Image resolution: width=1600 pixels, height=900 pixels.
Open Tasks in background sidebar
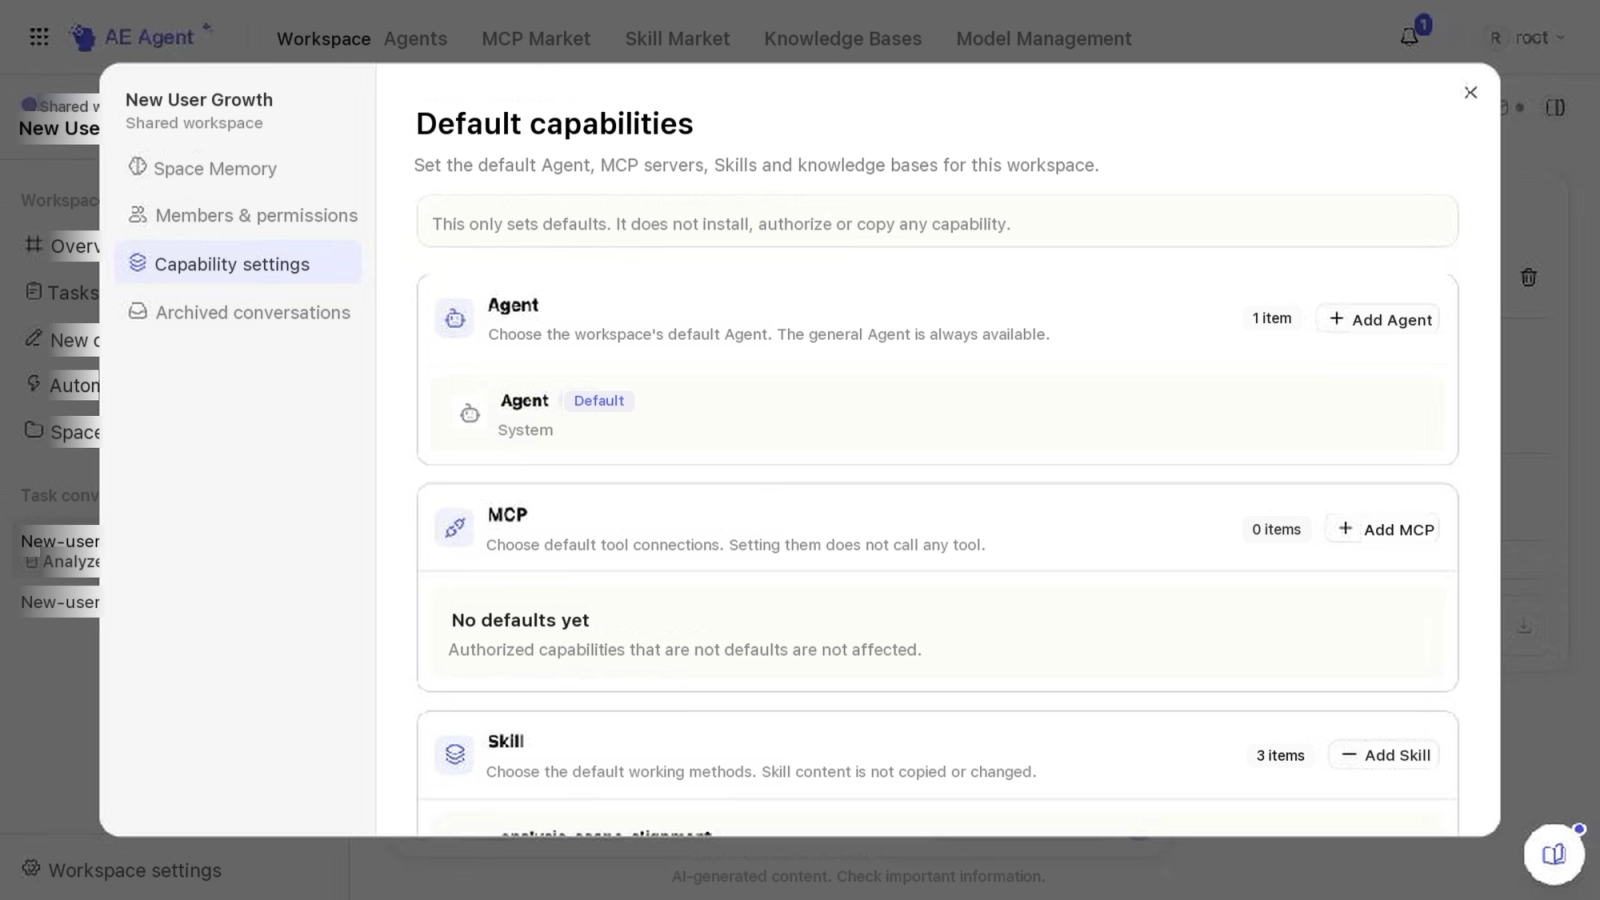(62, 292)
